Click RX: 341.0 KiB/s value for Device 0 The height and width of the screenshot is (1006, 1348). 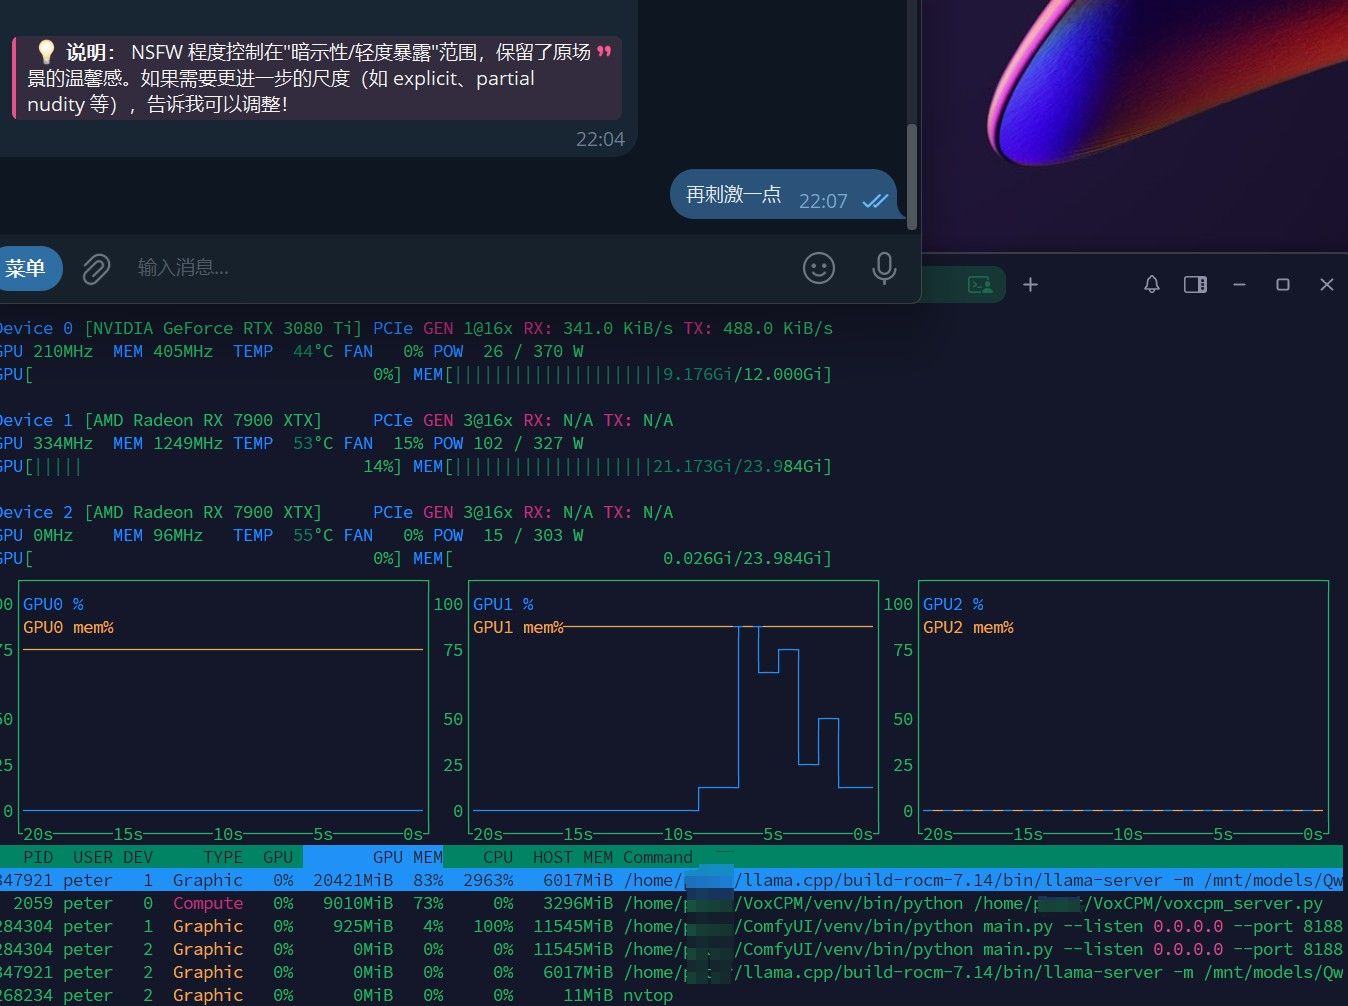coord(598,328)
